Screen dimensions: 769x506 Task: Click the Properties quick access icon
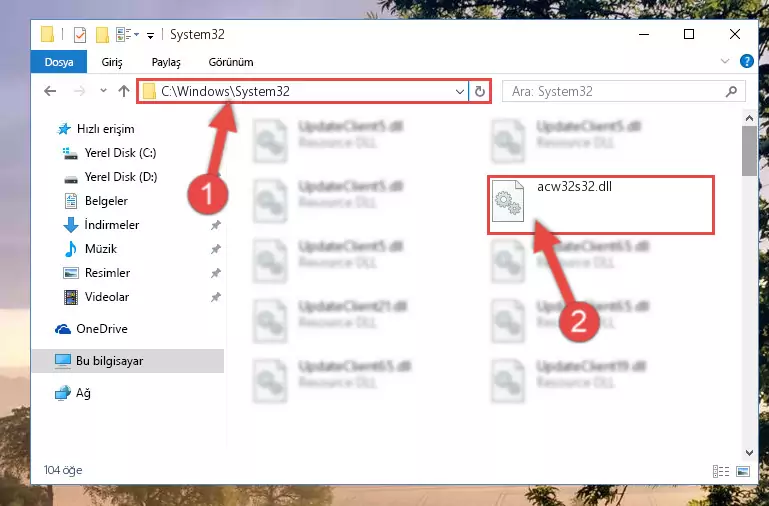pos(79,34)
